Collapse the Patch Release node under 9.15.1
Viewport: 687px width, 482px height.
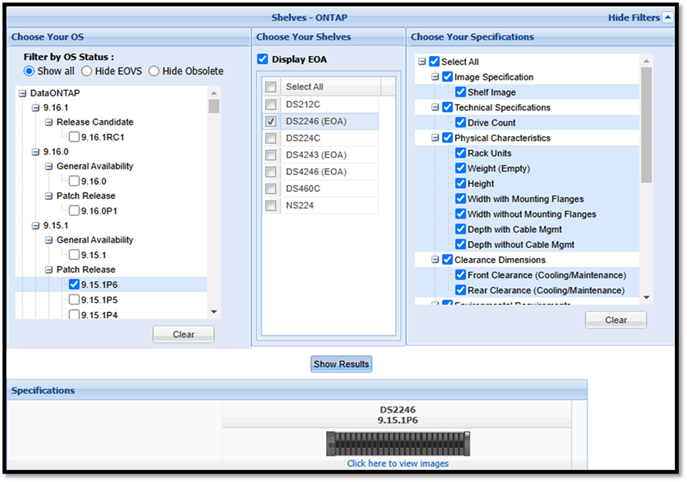pos(48,270)
